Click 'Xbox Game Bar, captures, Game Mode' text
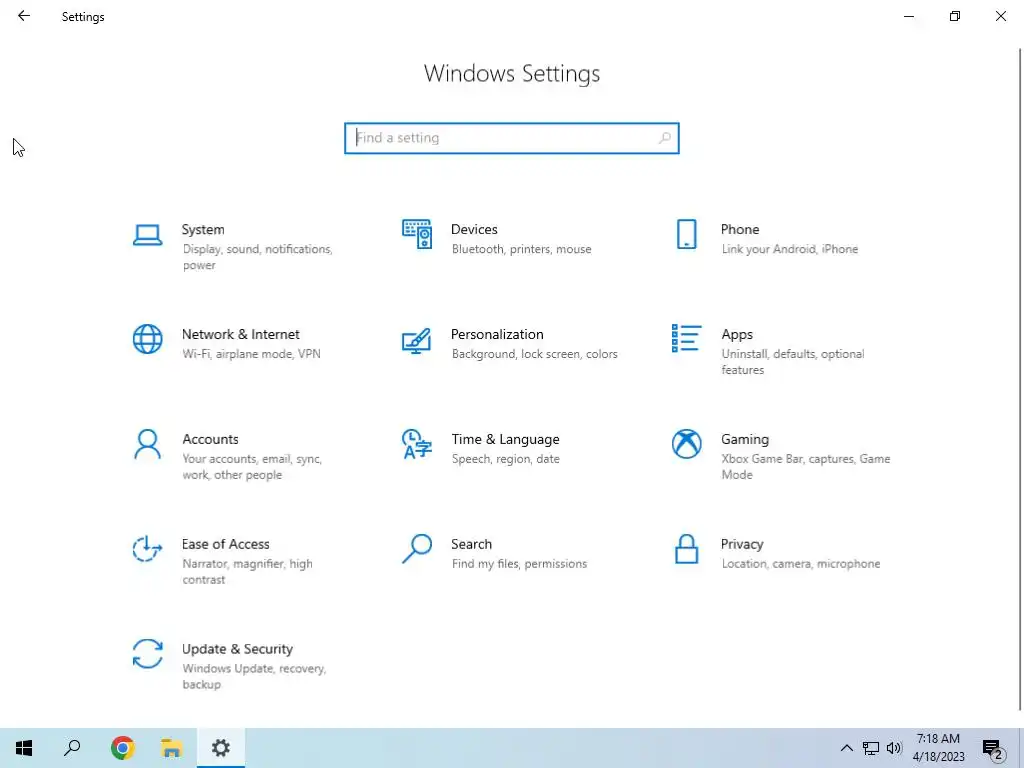Image resolution: width=1024 pixels, height=768 pixels. pyautogui.click(x=806, y=466)
